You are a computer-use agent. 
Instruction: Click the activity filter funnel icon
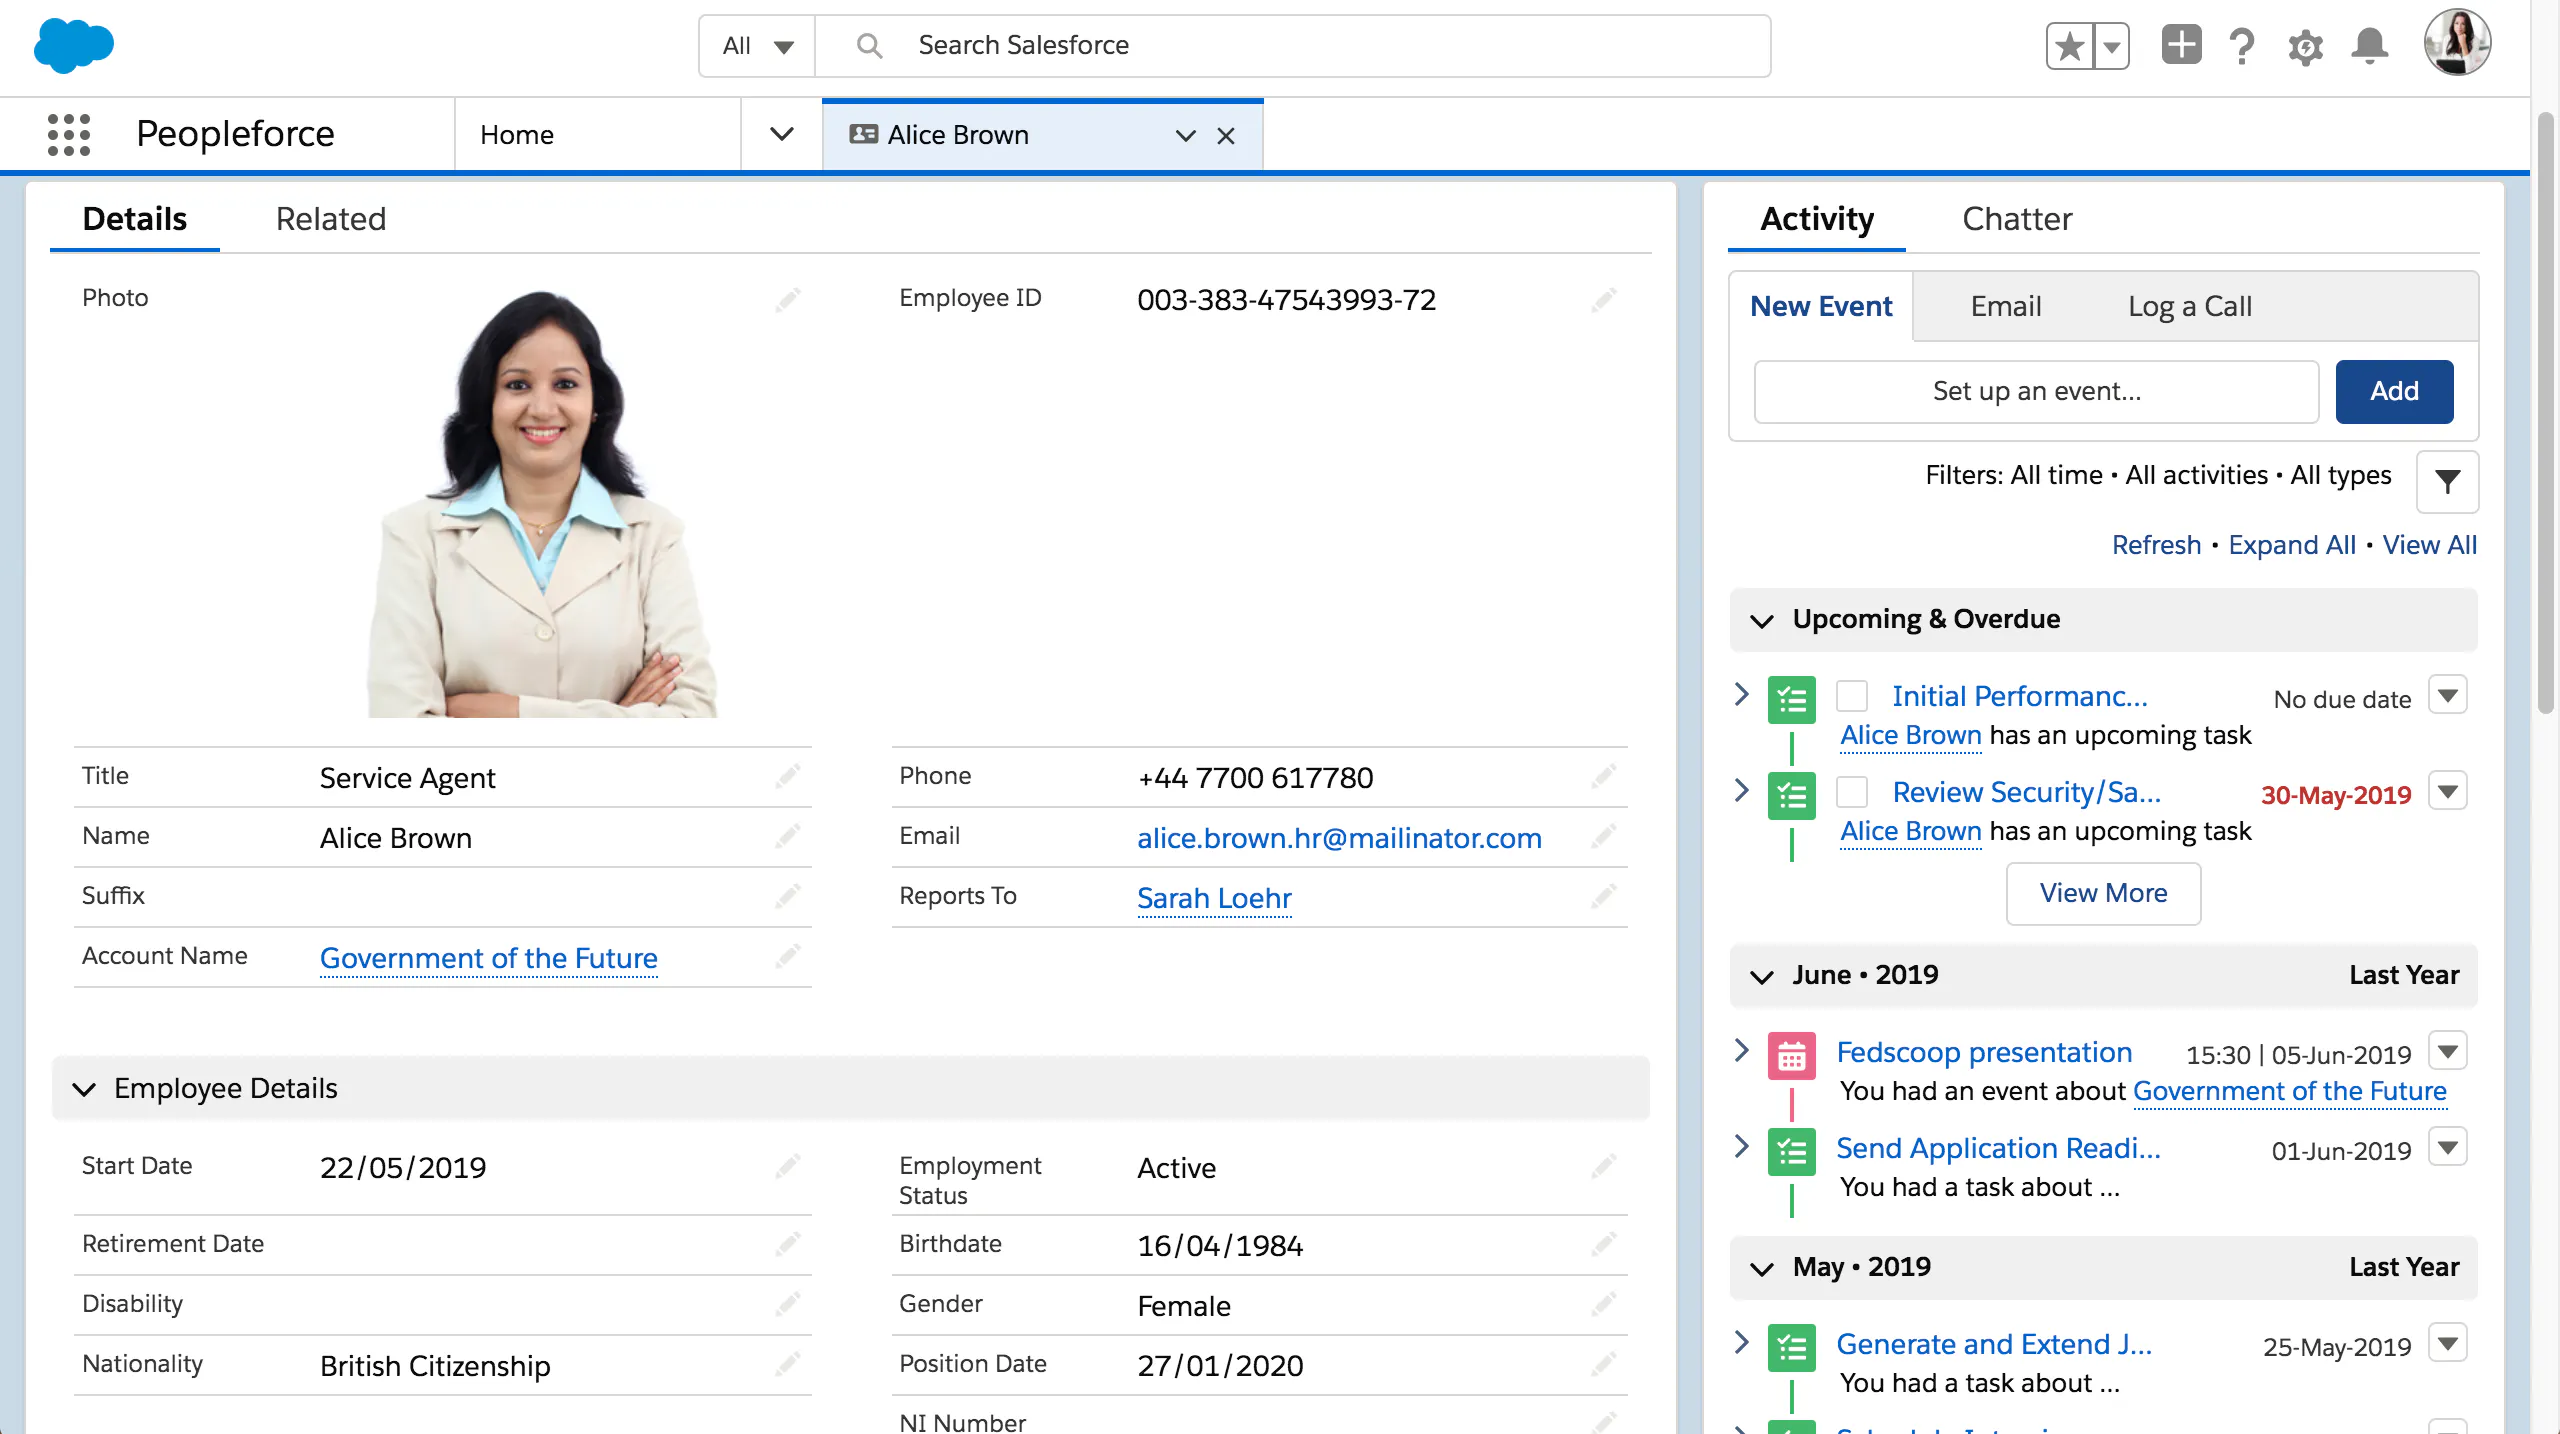coord(2447,481)
